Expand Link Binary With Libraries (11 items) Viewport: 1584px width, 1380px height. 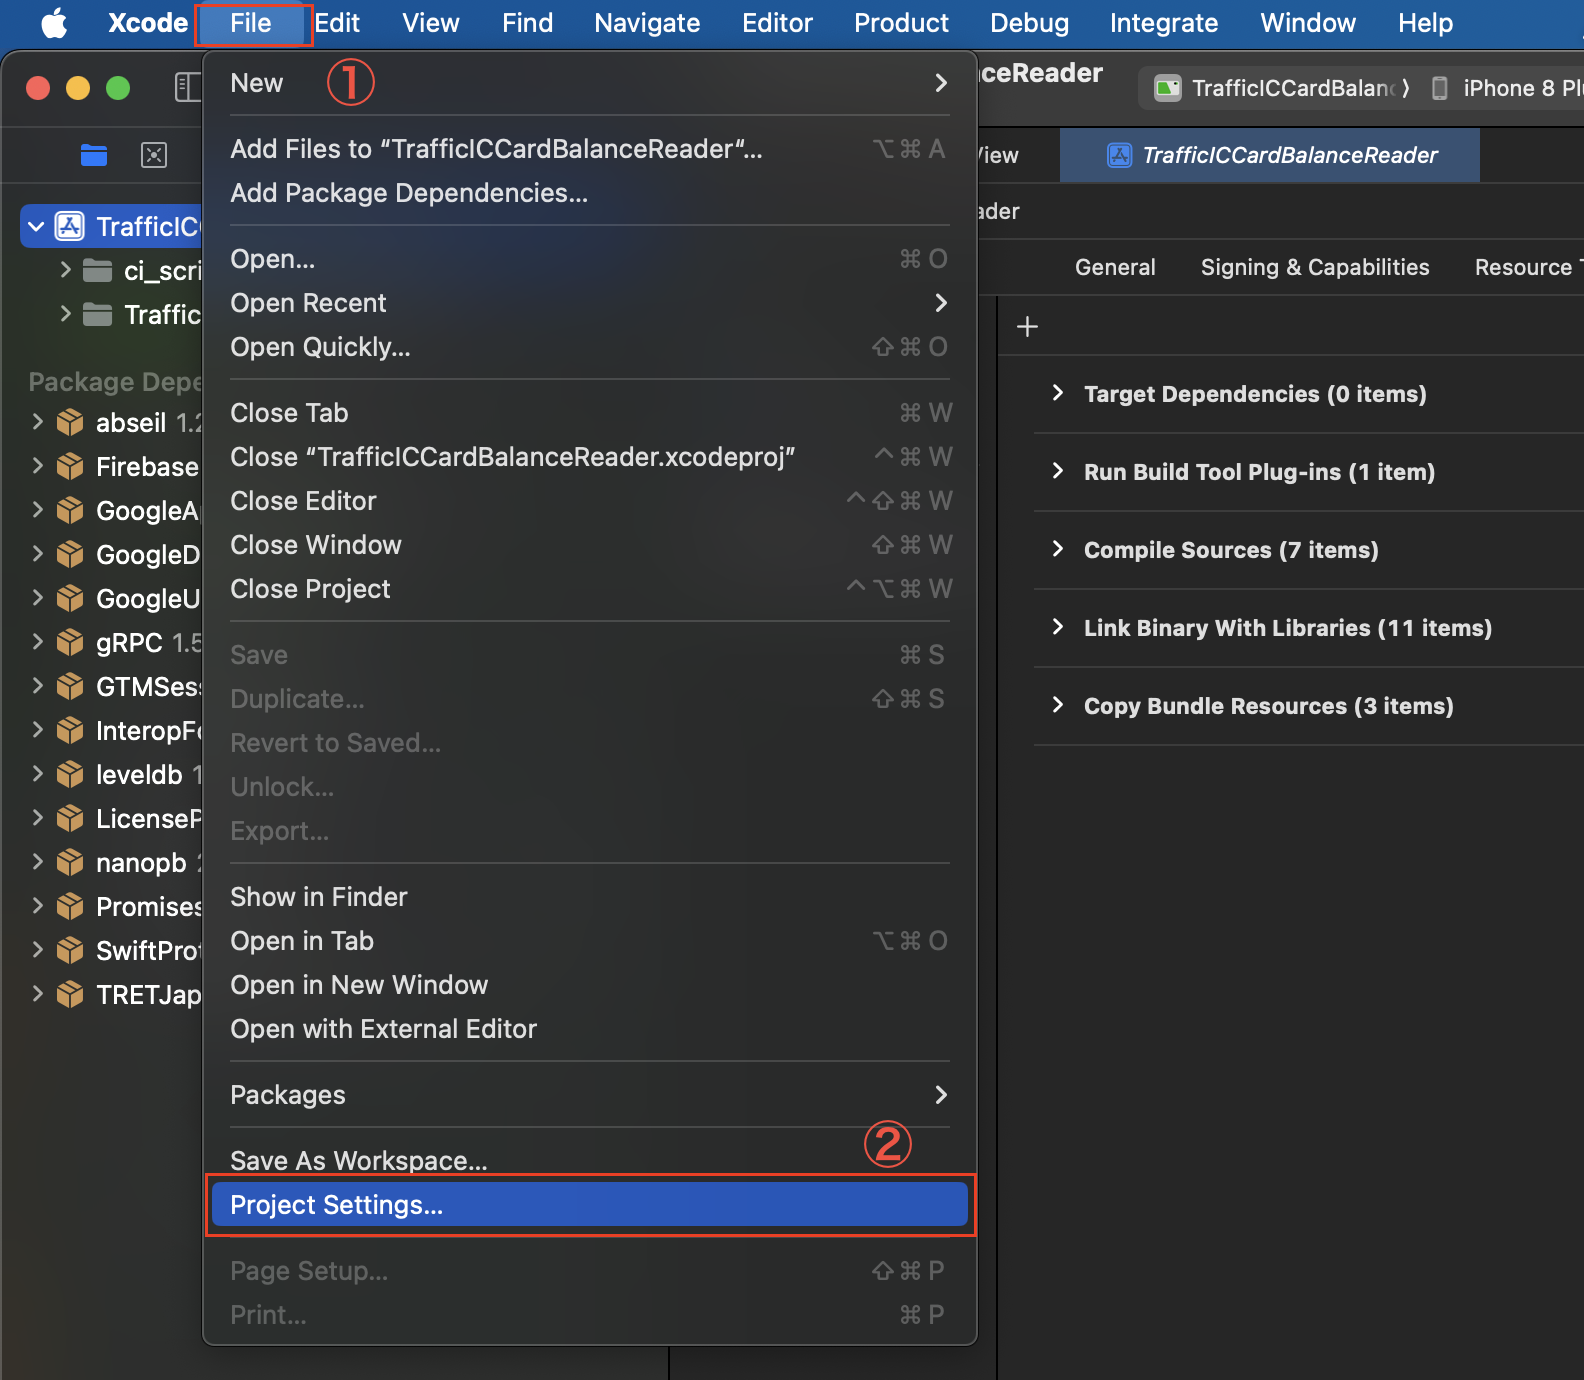point(1058,627)
